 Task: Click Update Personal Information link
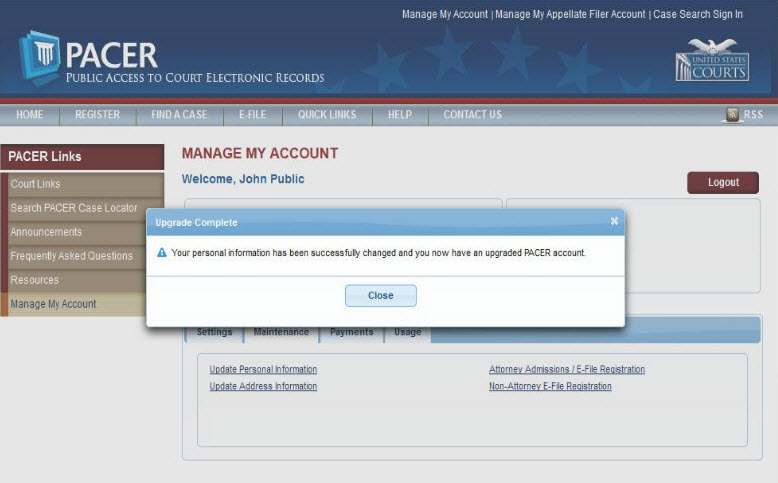[263, 369]
